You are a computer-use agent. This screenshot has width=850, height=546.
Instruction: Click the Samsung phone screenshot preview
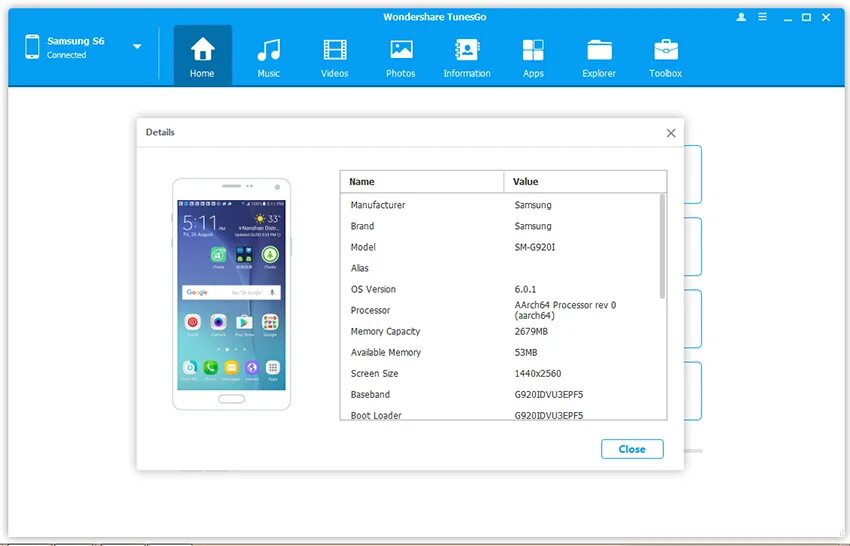pyautogui.click(x=231, y=294)
